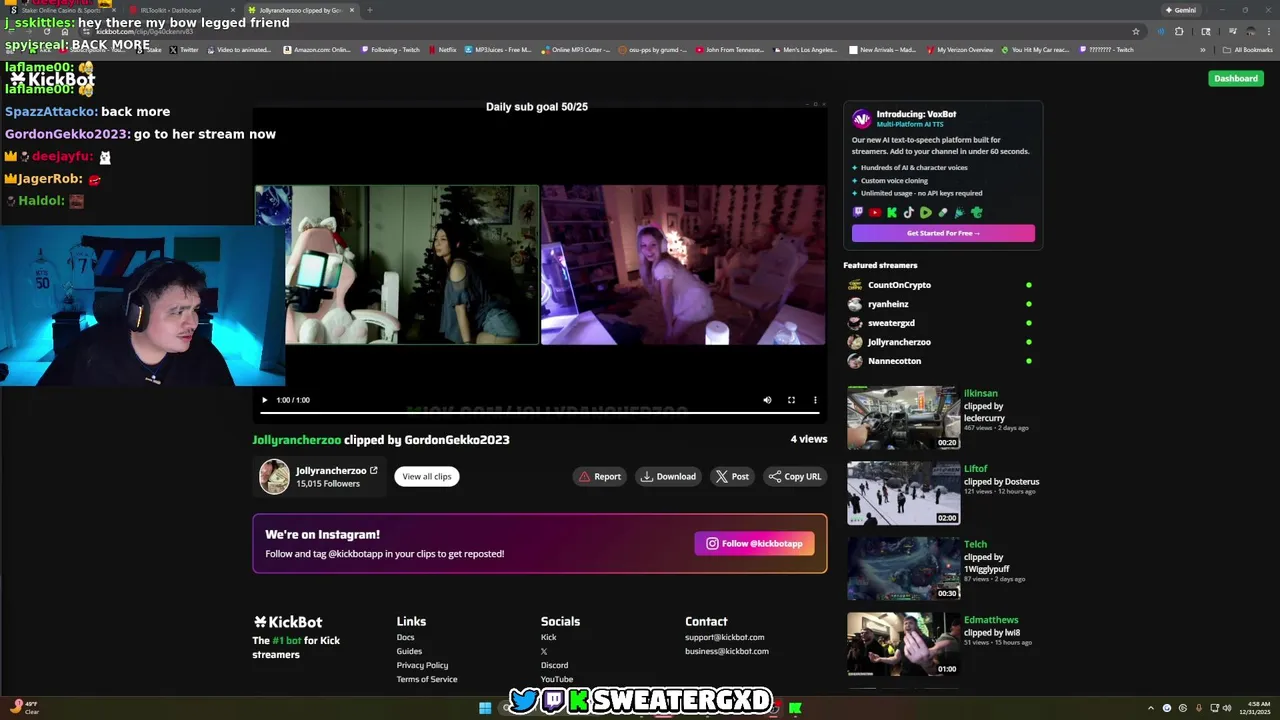The image size is (1280, 720).
Task: Open the Following - Twitch bookmark
Action: tap(391, 49)
